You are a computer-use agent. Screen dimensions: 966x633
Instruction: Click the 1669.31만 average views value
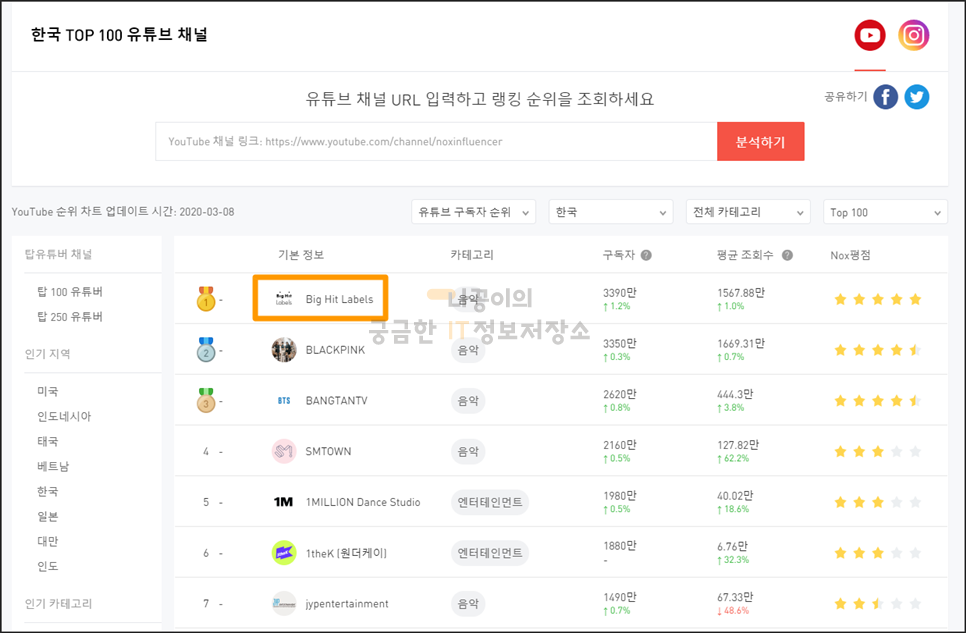pos(741,343)
